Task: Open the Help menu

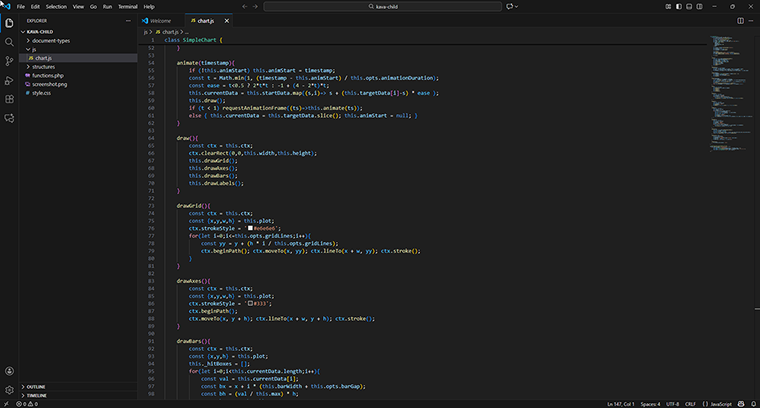Action: click(x=149, y=7)
